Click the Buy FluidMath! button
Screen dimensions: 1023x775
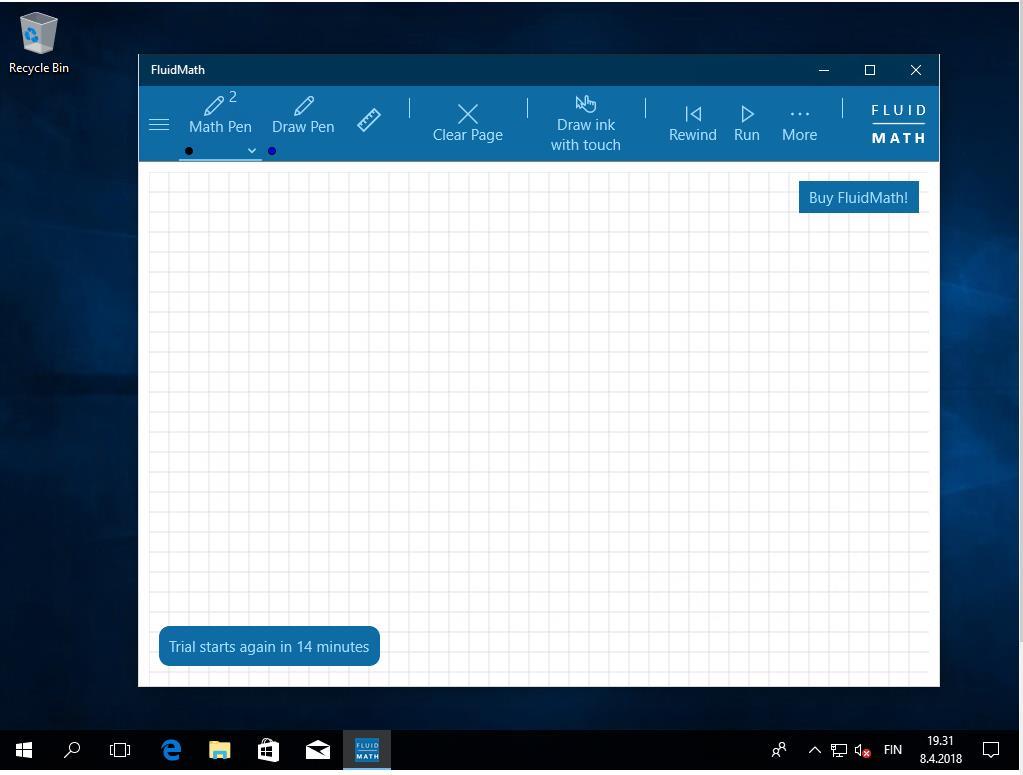coord(859,197)
